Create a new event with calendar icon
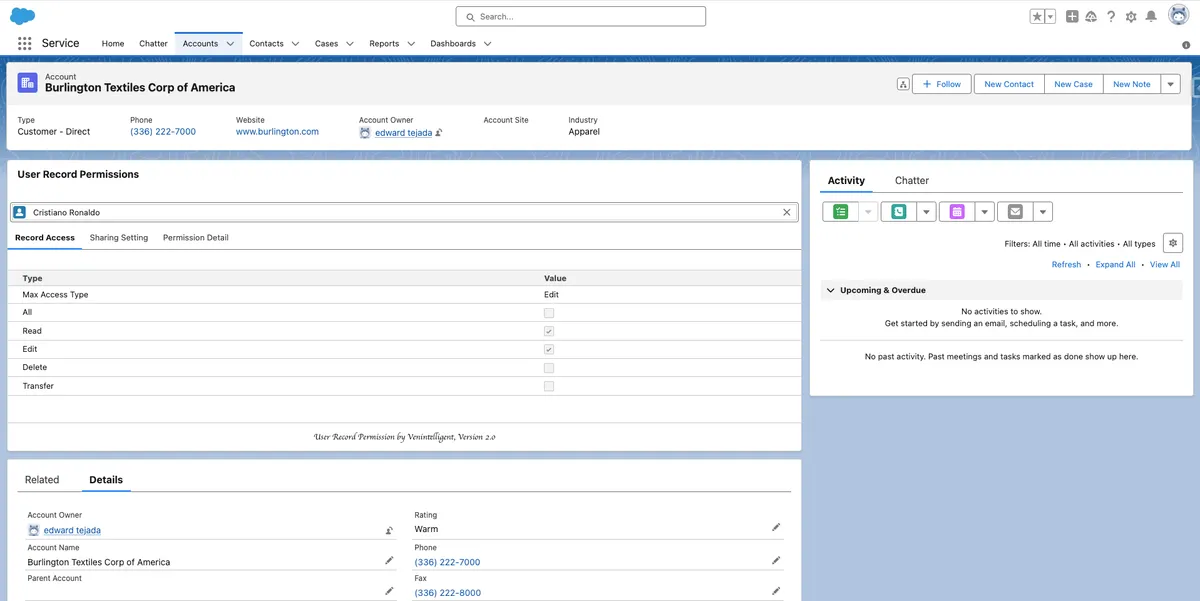 [957, 212]
